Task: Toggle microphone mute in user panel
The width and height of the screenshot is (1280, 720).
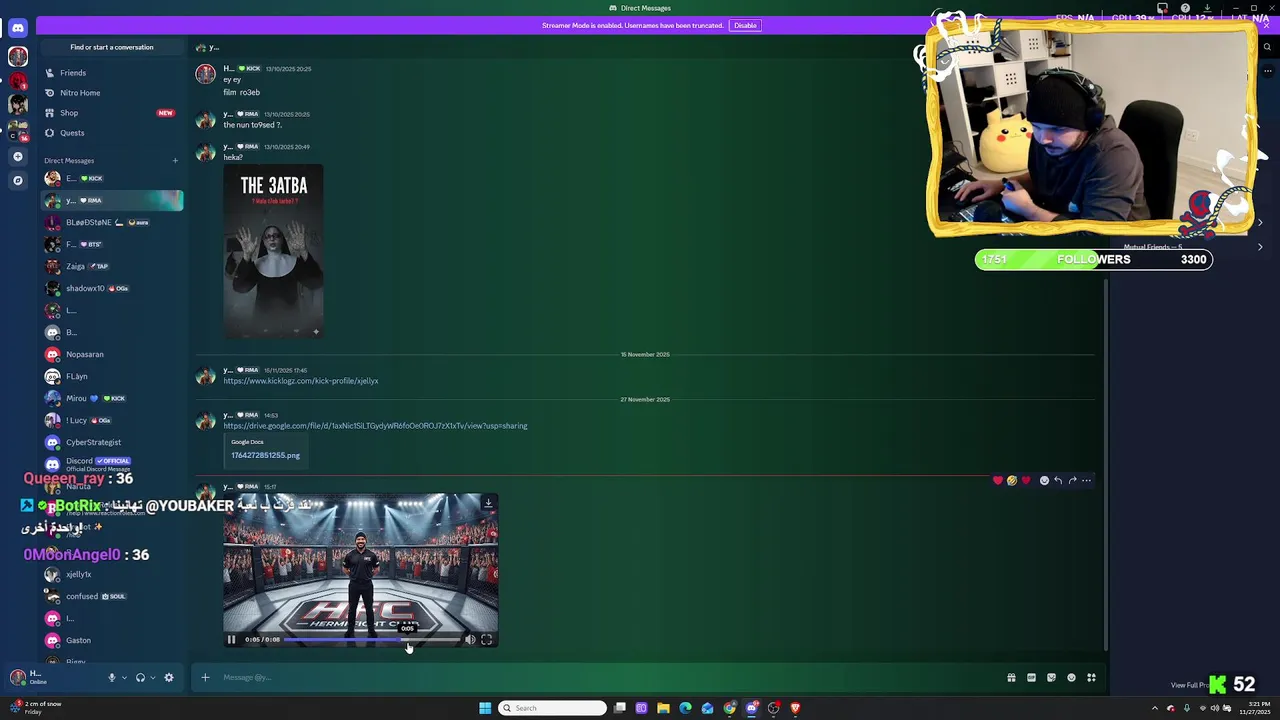Action: click(x=112, y=677)
